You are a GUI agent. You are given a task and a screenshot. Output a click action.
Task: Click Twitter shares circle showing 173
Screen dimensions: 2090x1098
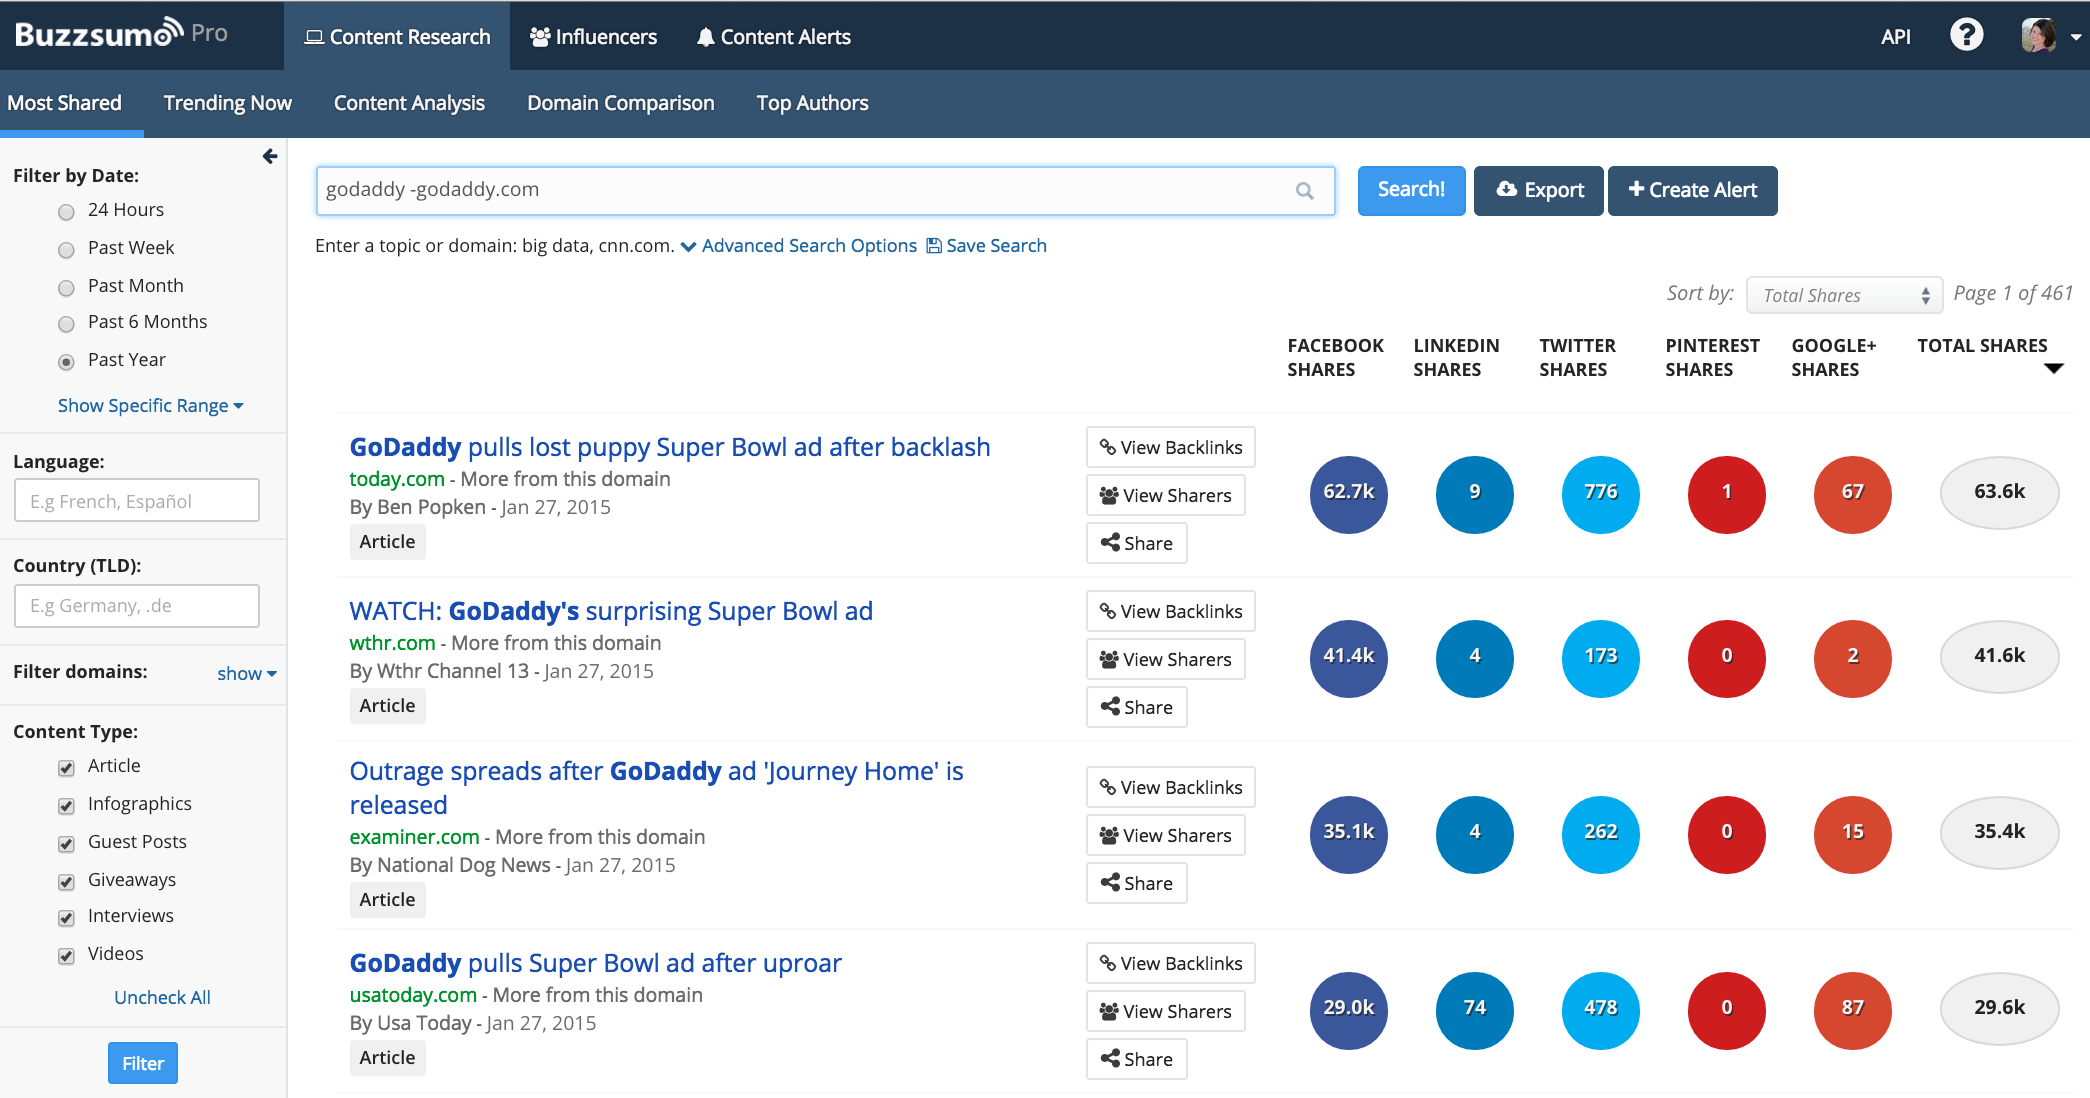1600,658
